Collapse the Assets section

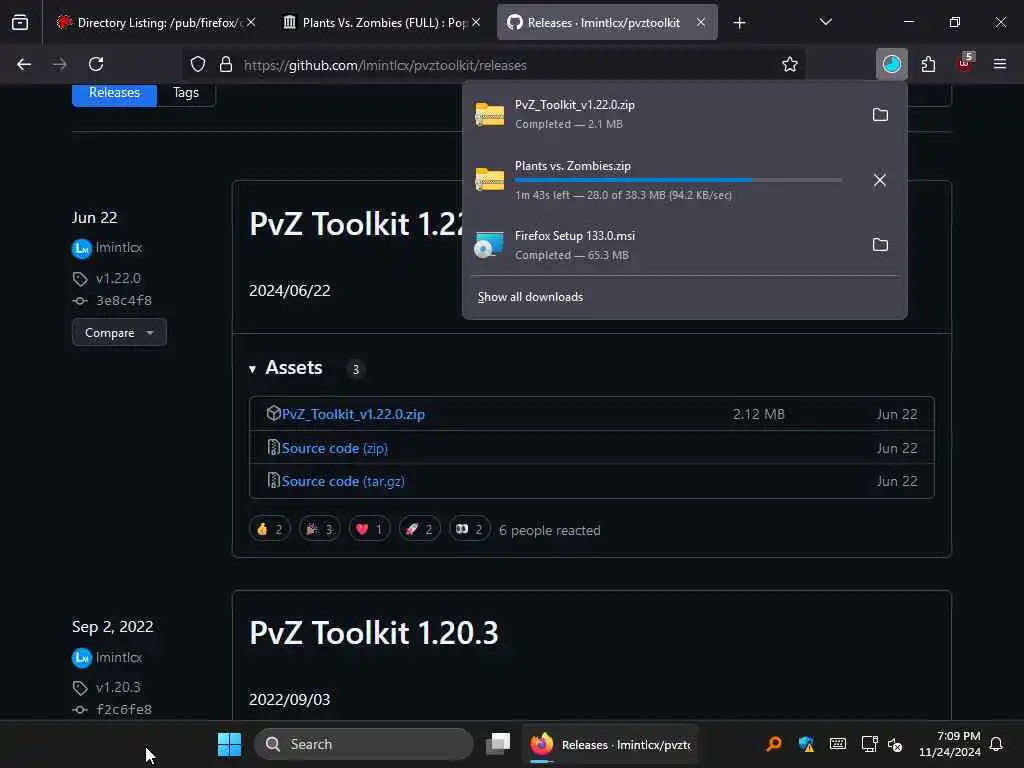286,368
